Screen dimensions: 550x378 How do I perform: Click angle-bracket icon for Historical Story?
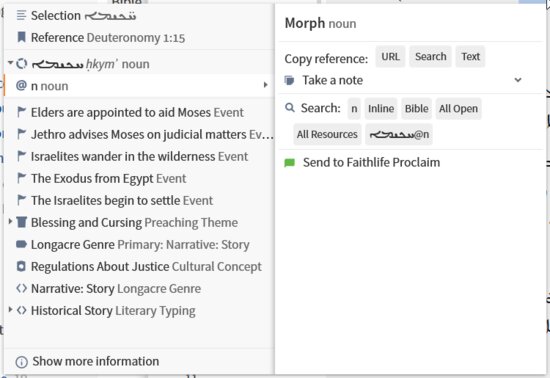point(21,310)
